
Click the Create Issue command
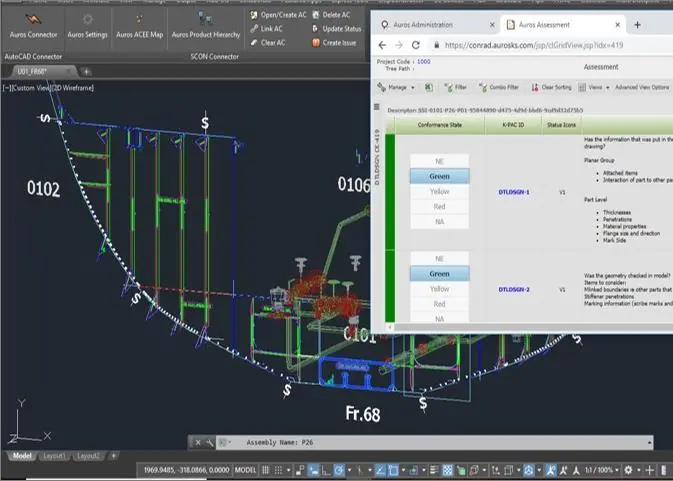tap(334, 42)
